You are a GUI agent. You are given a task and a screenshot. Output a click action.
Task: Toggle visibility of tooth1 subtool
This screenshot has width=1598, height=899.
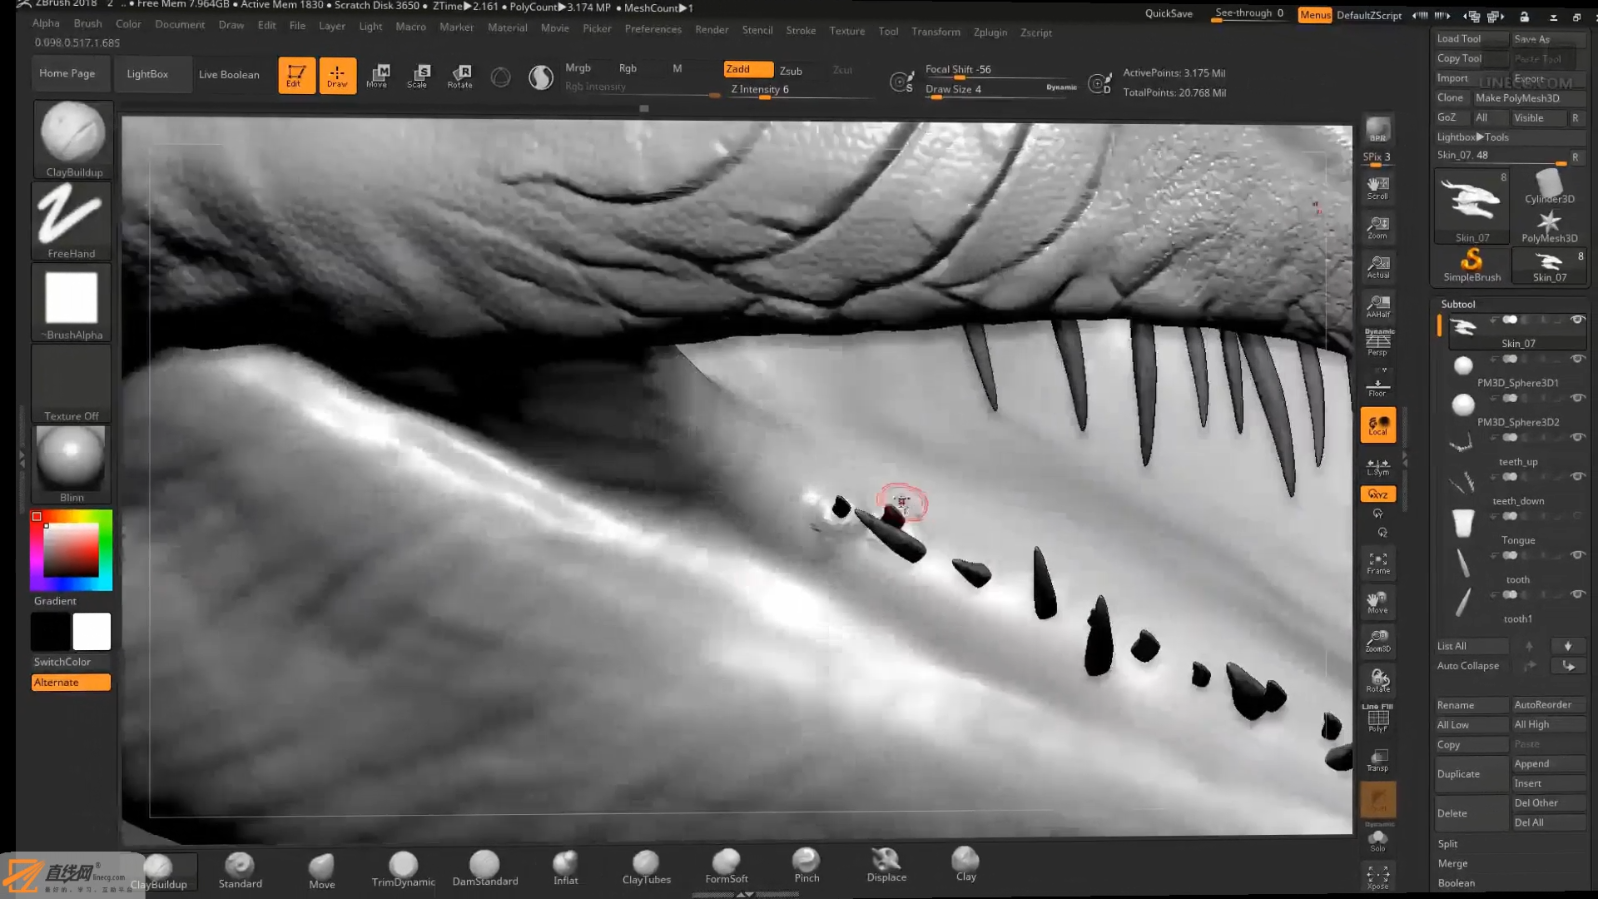point(1578,594)
